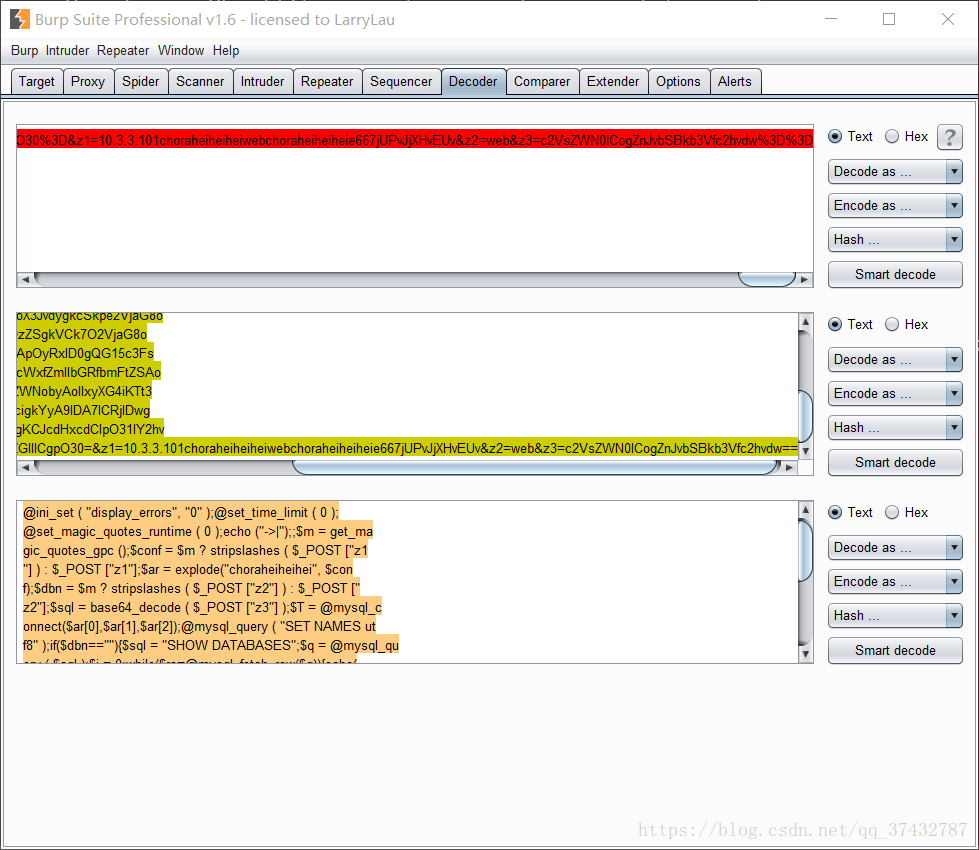Click down arrow of third panel vertical scrollbar
This screenshot has width=979, height=850.
click(x=805, y=654)
